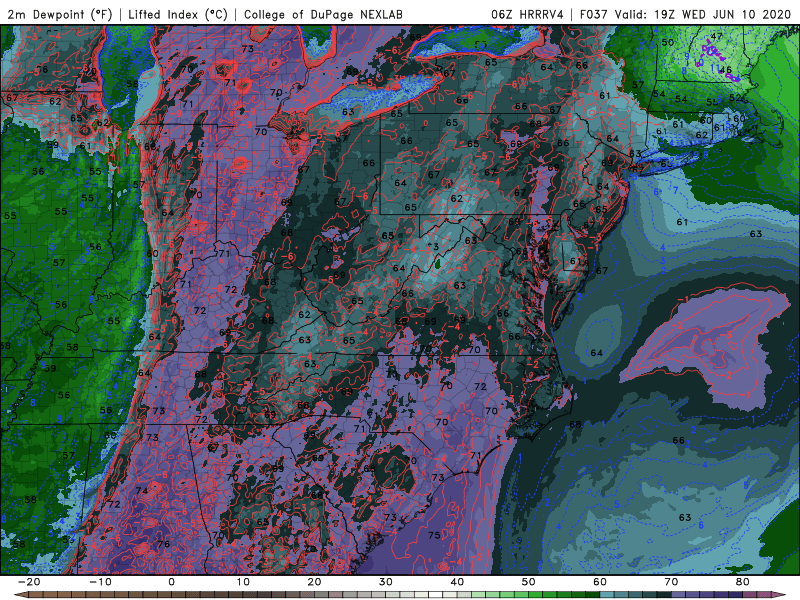Click the "F037" forecast hour text
Viewport: 800px width, 600px height.
[x=594, y=14]
